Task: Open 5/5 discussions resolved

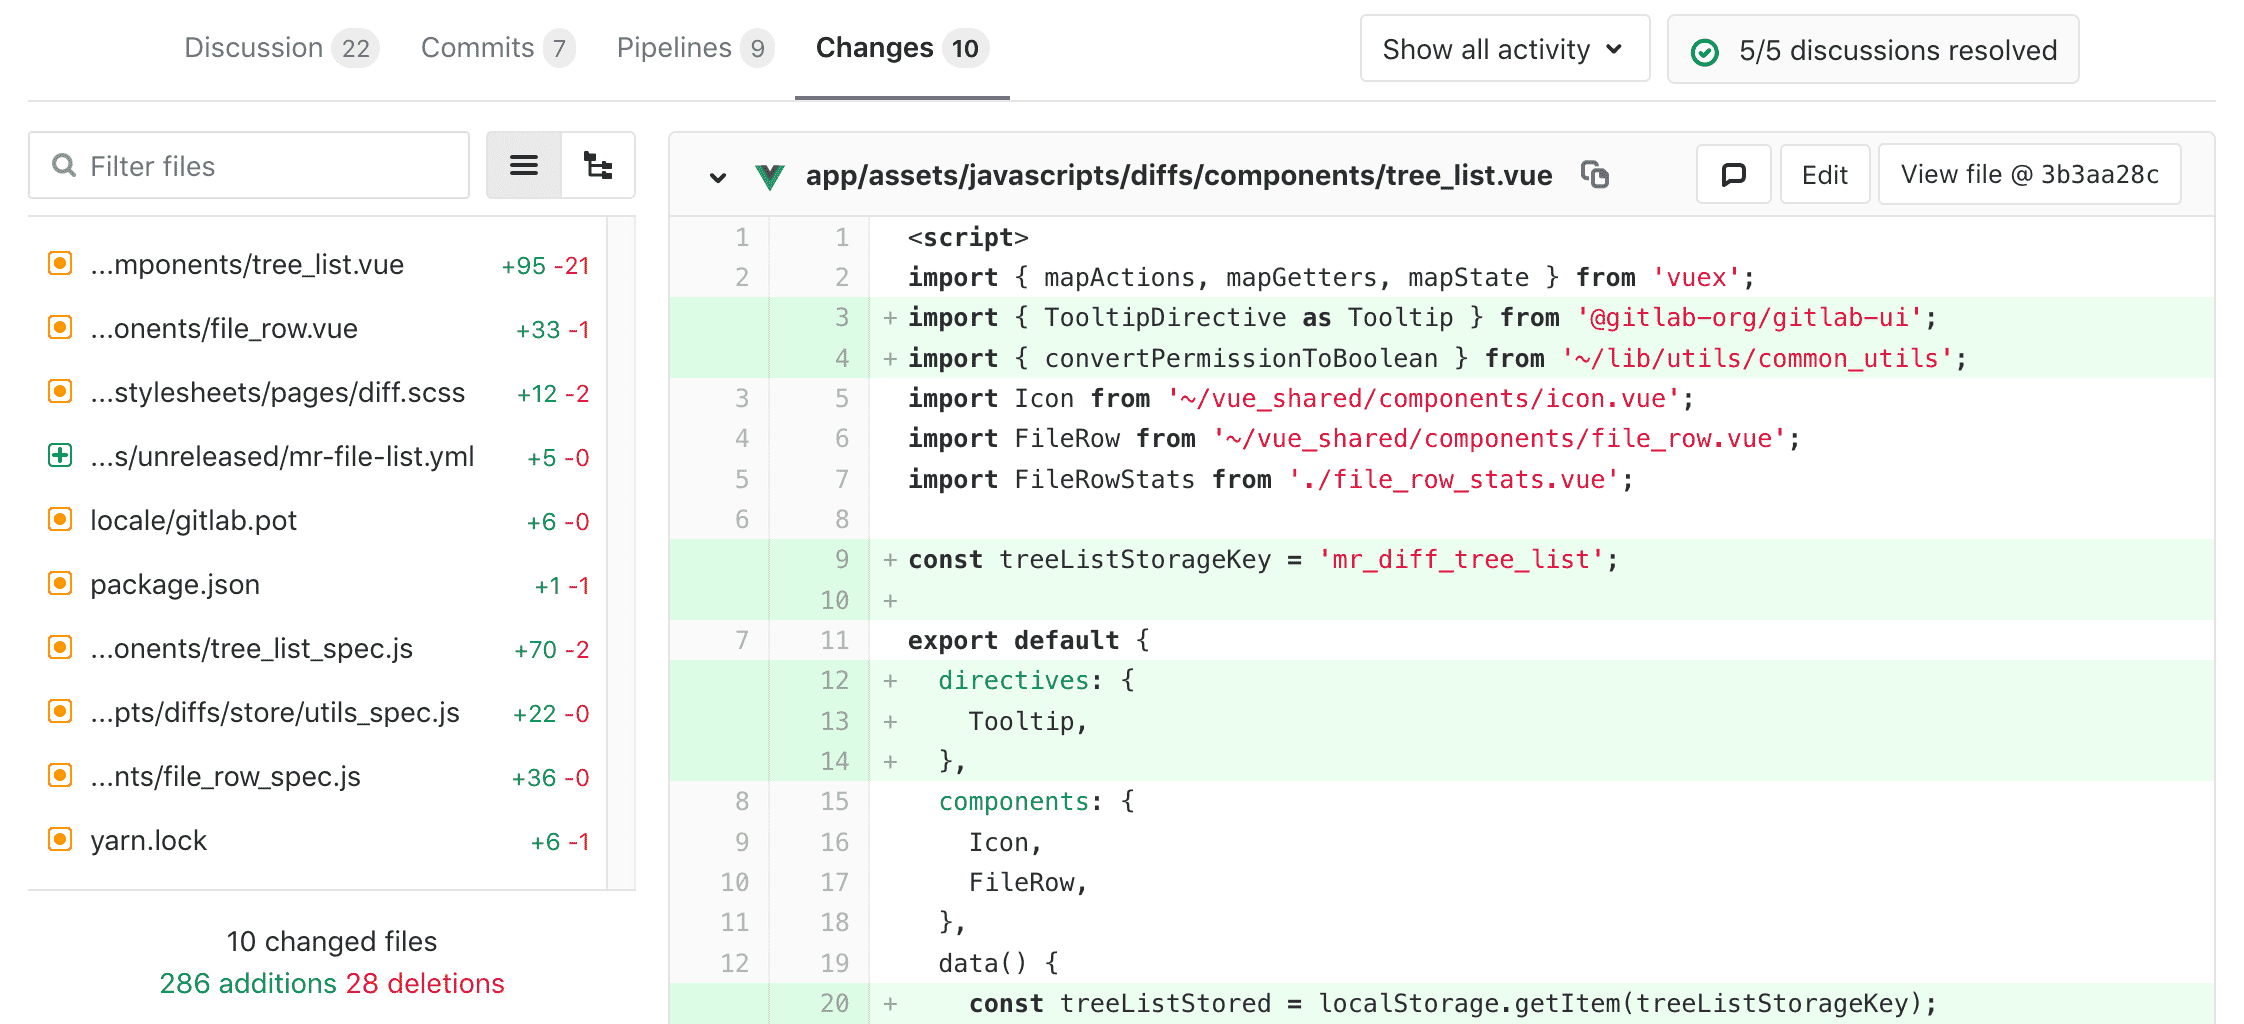Action: click(1872, 49)
